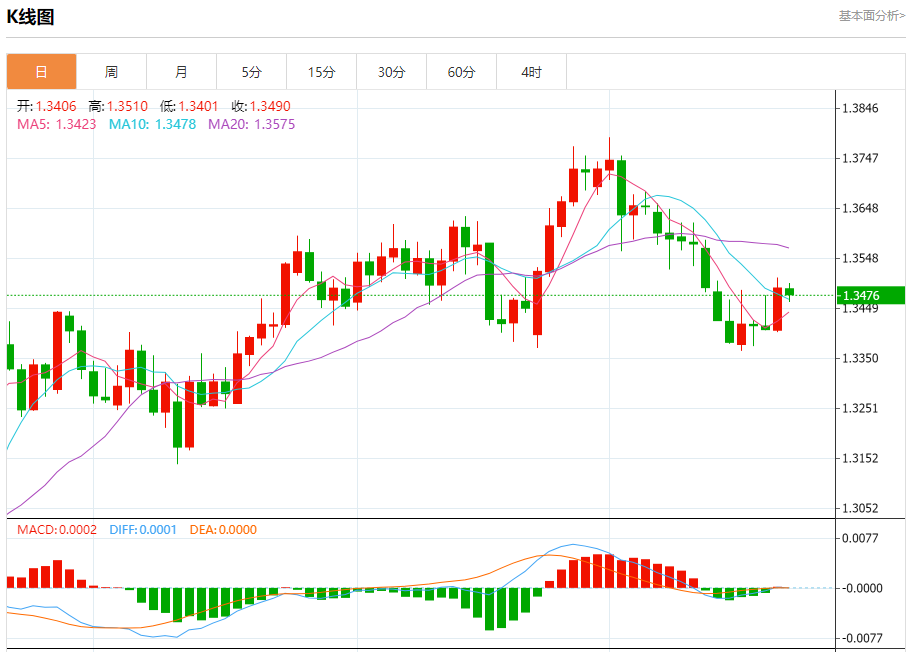909x652 pixels.
Task: Click the latest green candlestick on the chart
Action: tap(789, 292)
